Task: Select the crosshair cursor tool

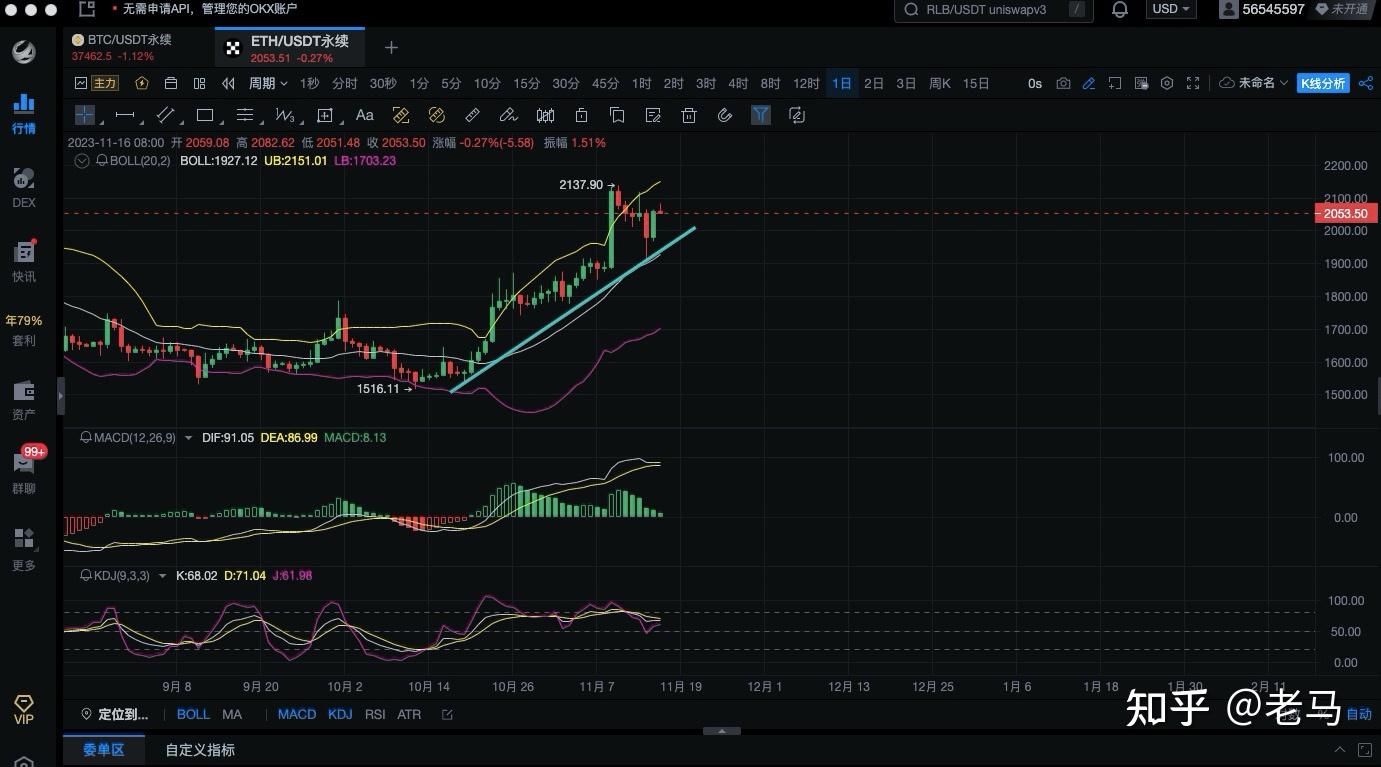Action: click(85, 115)
